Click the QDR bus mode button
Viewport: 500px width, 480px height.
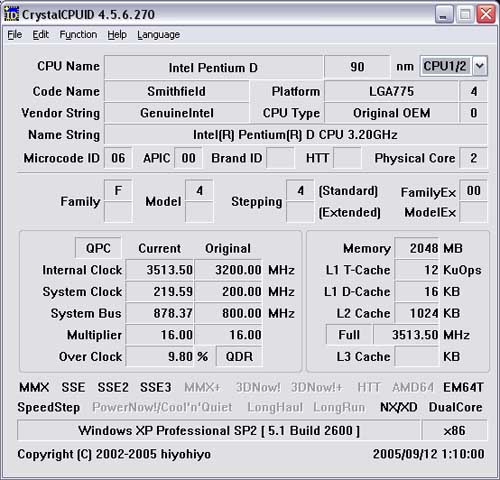(x=239, y=356)
